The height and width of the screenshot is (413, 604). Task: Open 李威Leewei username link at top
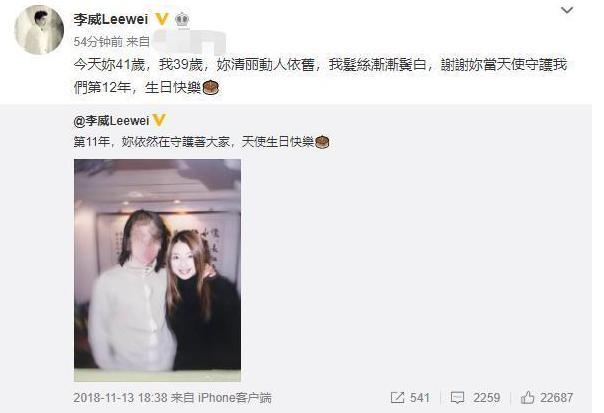111,19
